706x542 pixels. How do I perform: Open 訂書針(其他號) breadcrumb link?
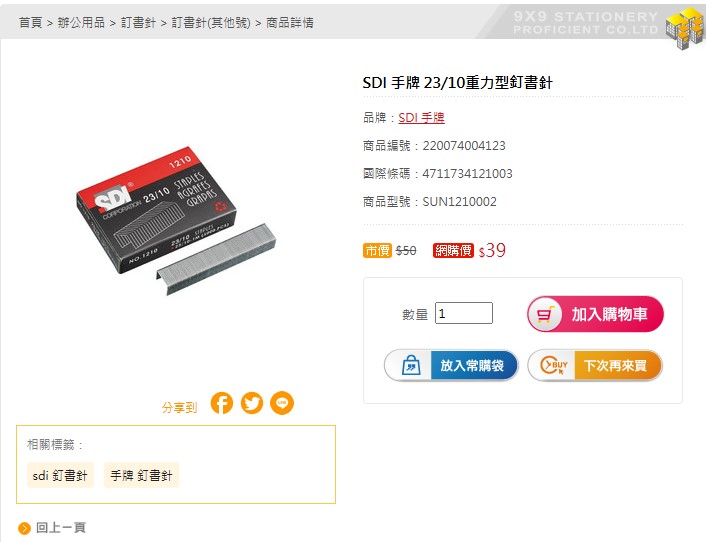[211, 23]
